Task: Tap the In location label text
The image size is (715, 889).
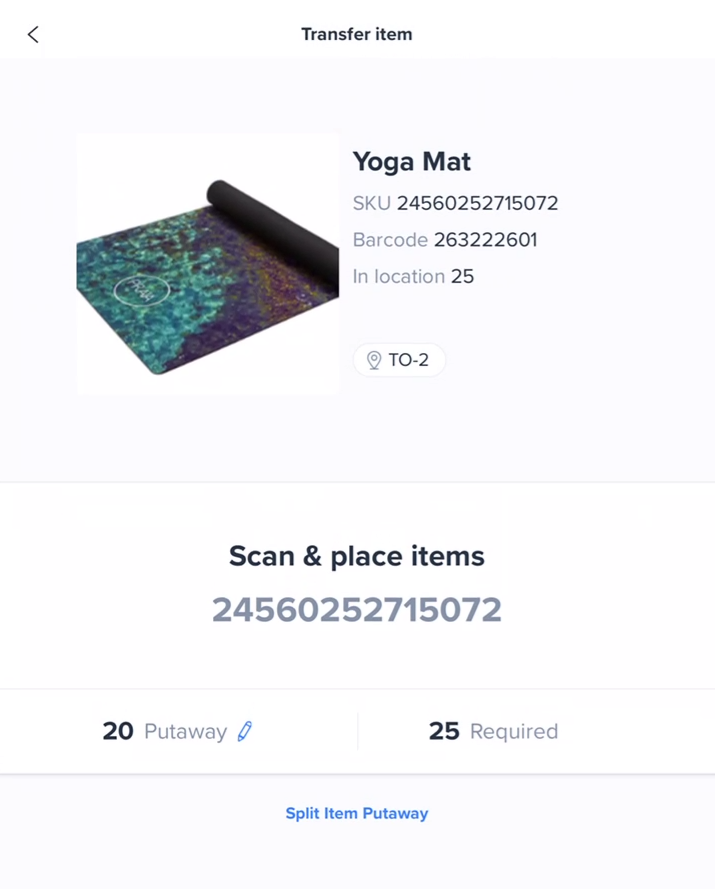Action: point(399,276)
